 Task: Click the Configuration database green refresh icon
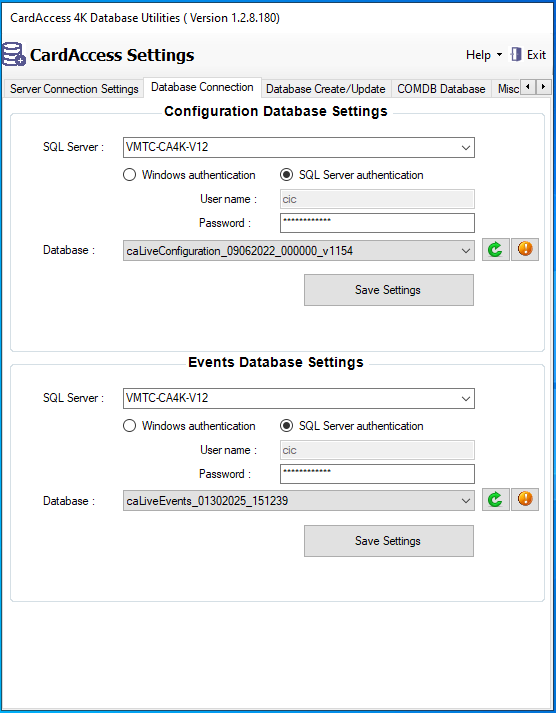[x=496, y=249]
